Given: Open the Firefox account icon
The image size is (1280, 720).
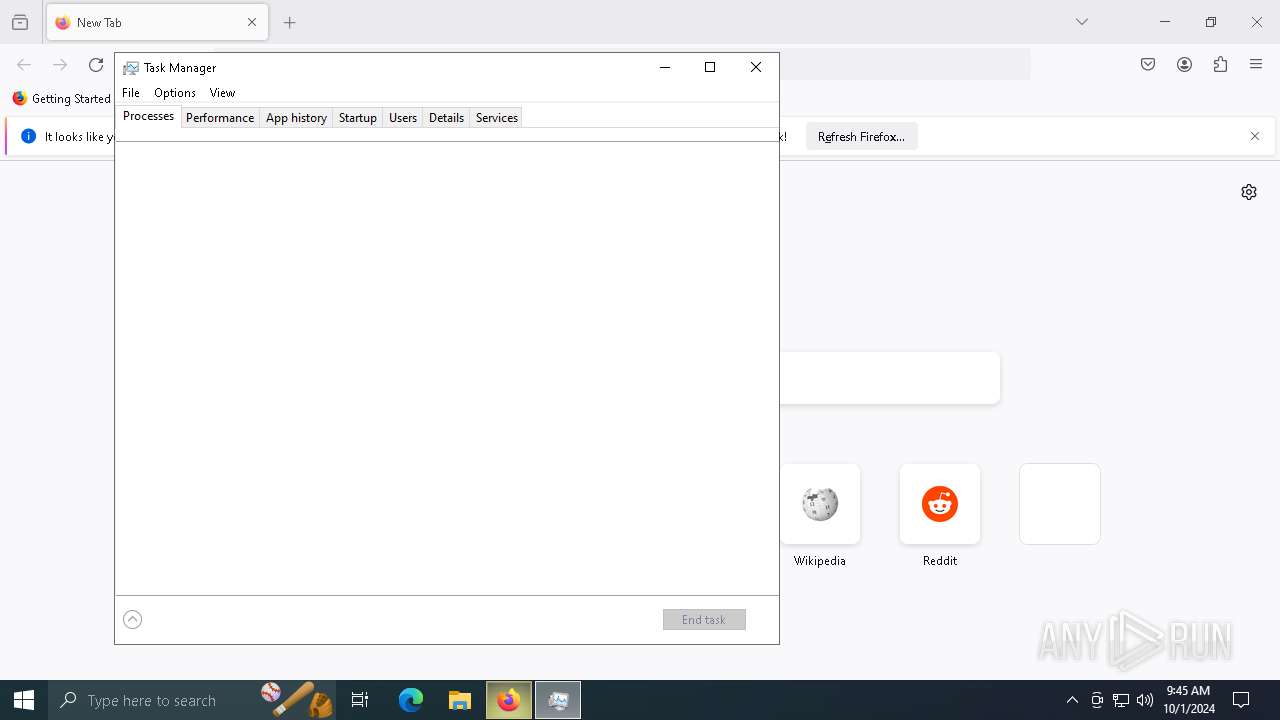Looking at the screenshot, I should 1184,65.
